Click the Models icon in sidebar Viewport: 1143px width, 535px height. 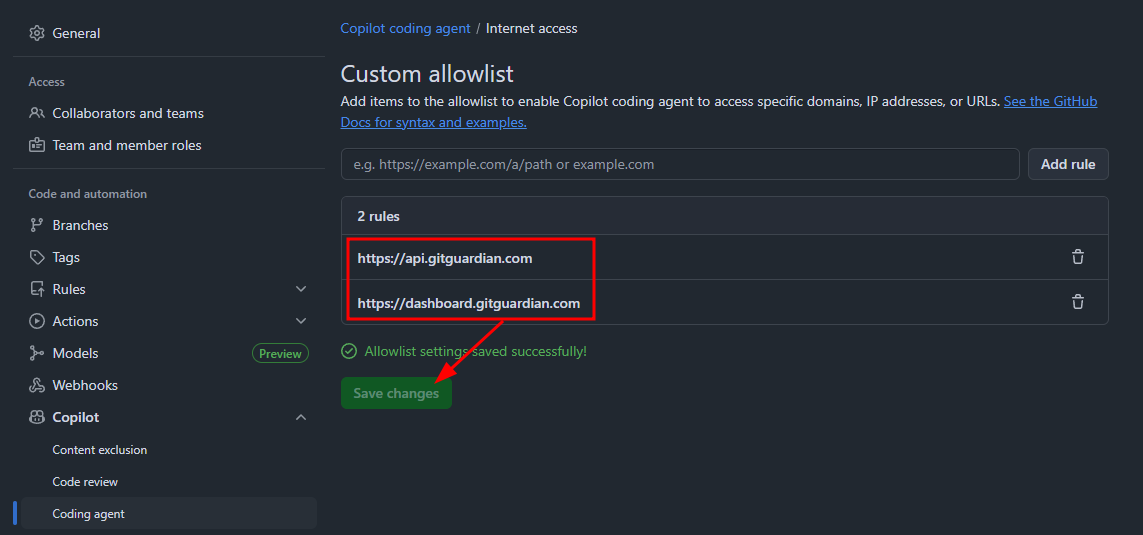click(36, 354)
